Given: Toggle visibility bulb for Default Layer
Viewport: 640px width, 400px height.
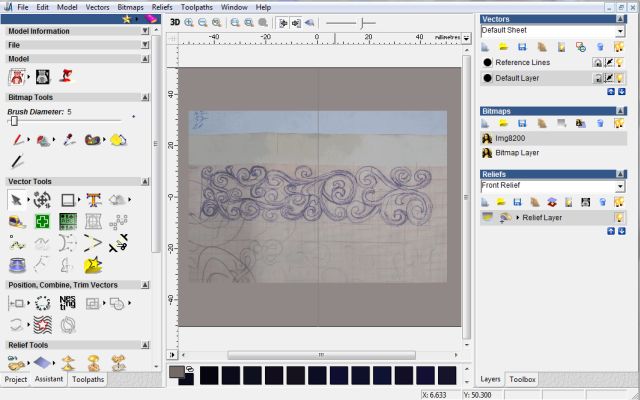Looking at the screenshot, I should (620, 77).
